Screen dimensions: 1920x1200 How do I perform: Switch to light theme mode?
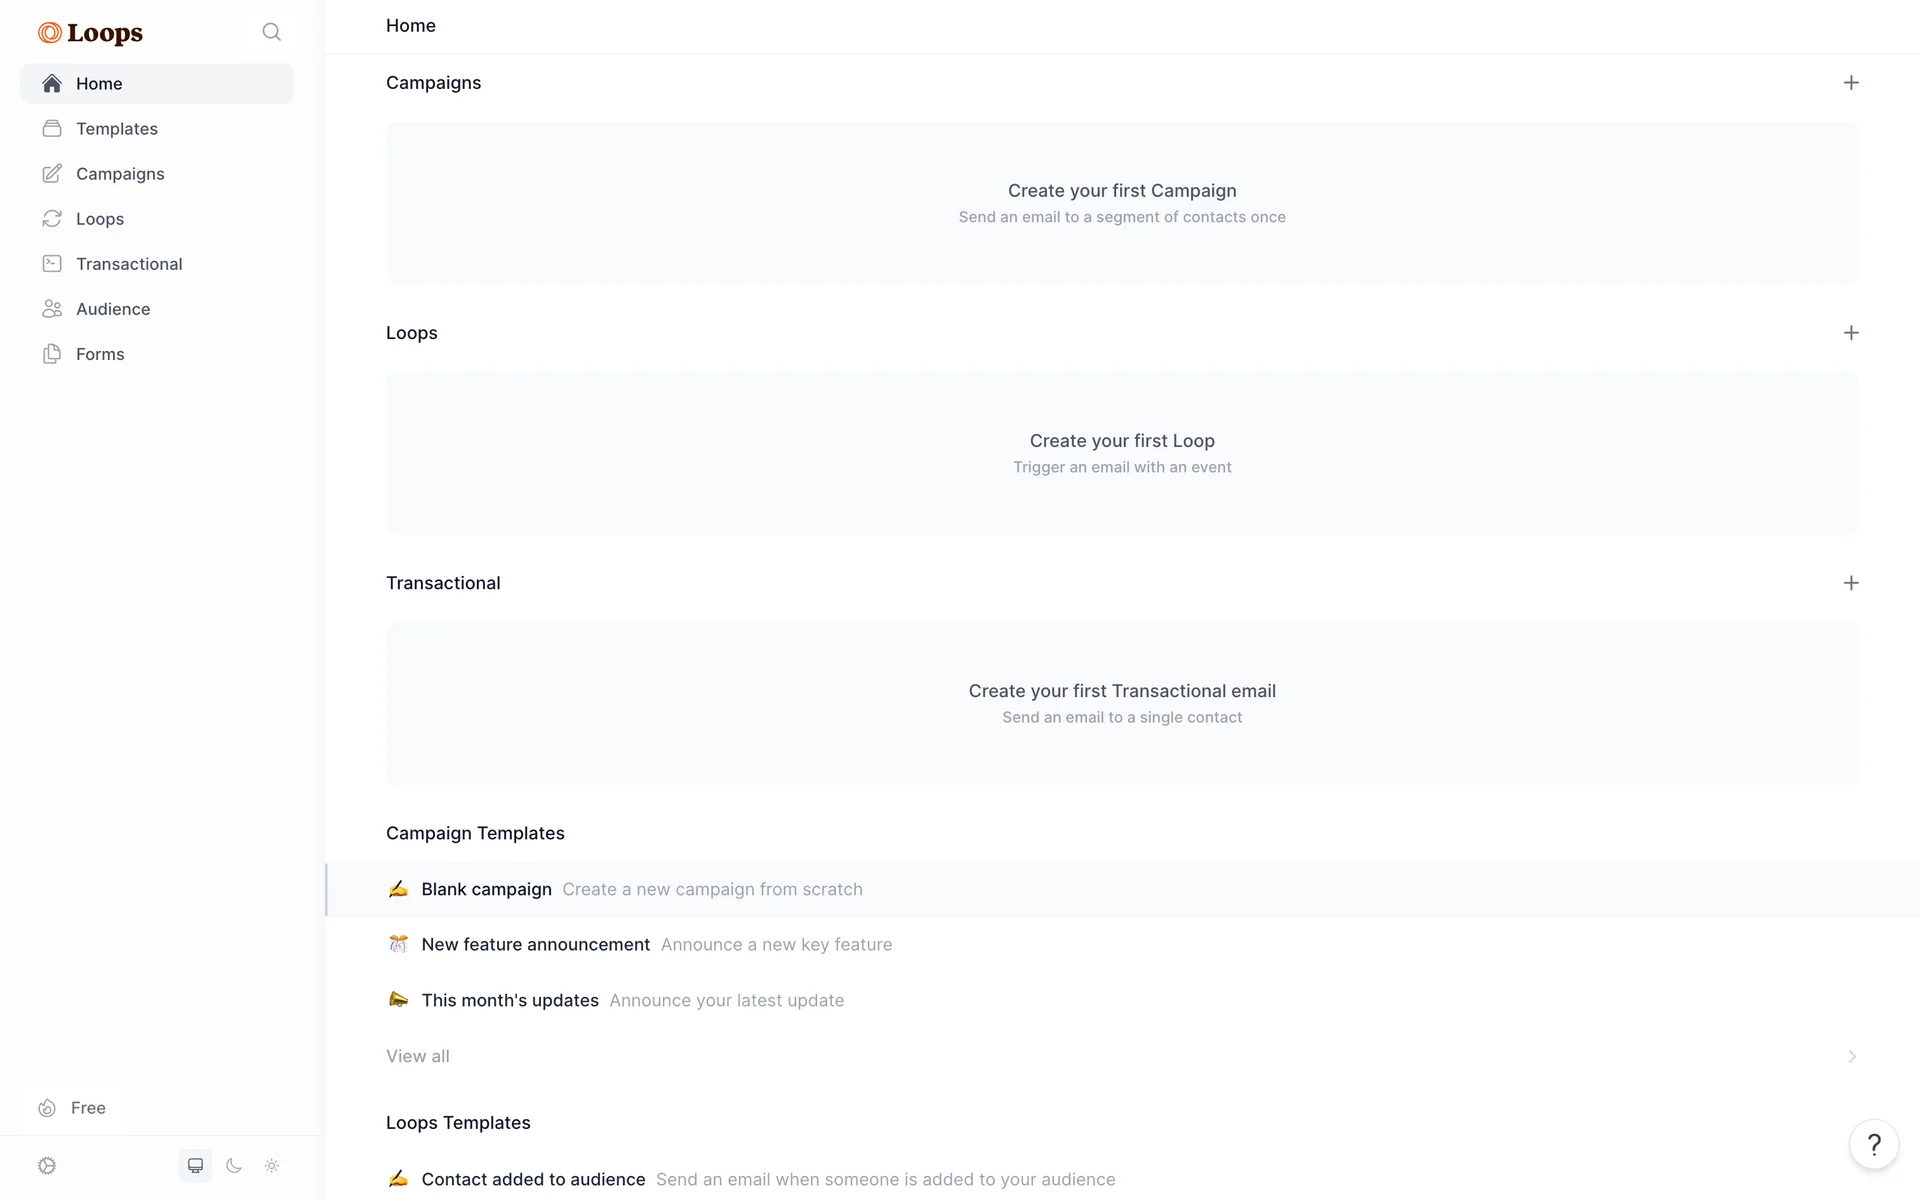272,1166
